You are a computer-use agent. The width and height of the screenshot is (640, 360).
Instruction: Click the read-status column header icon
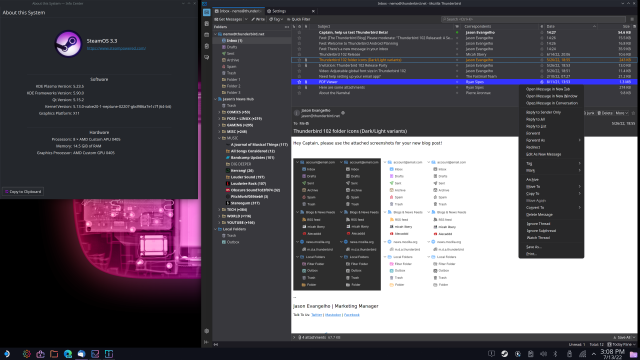coord(457,27)
